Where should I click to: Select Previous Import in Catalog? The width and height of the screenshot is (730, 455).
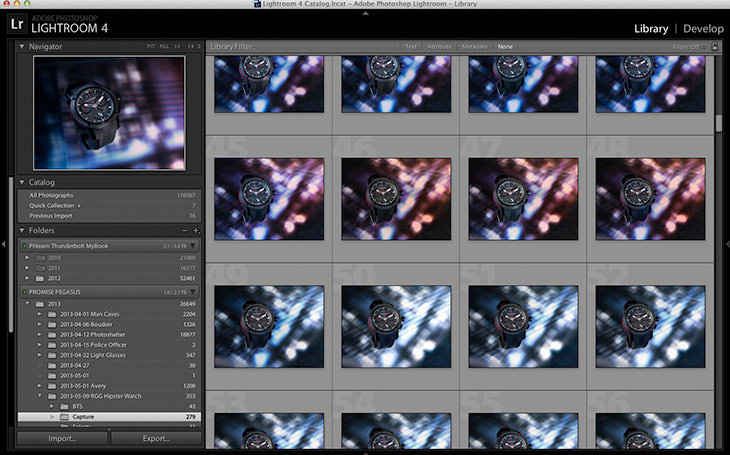(110, 216)
